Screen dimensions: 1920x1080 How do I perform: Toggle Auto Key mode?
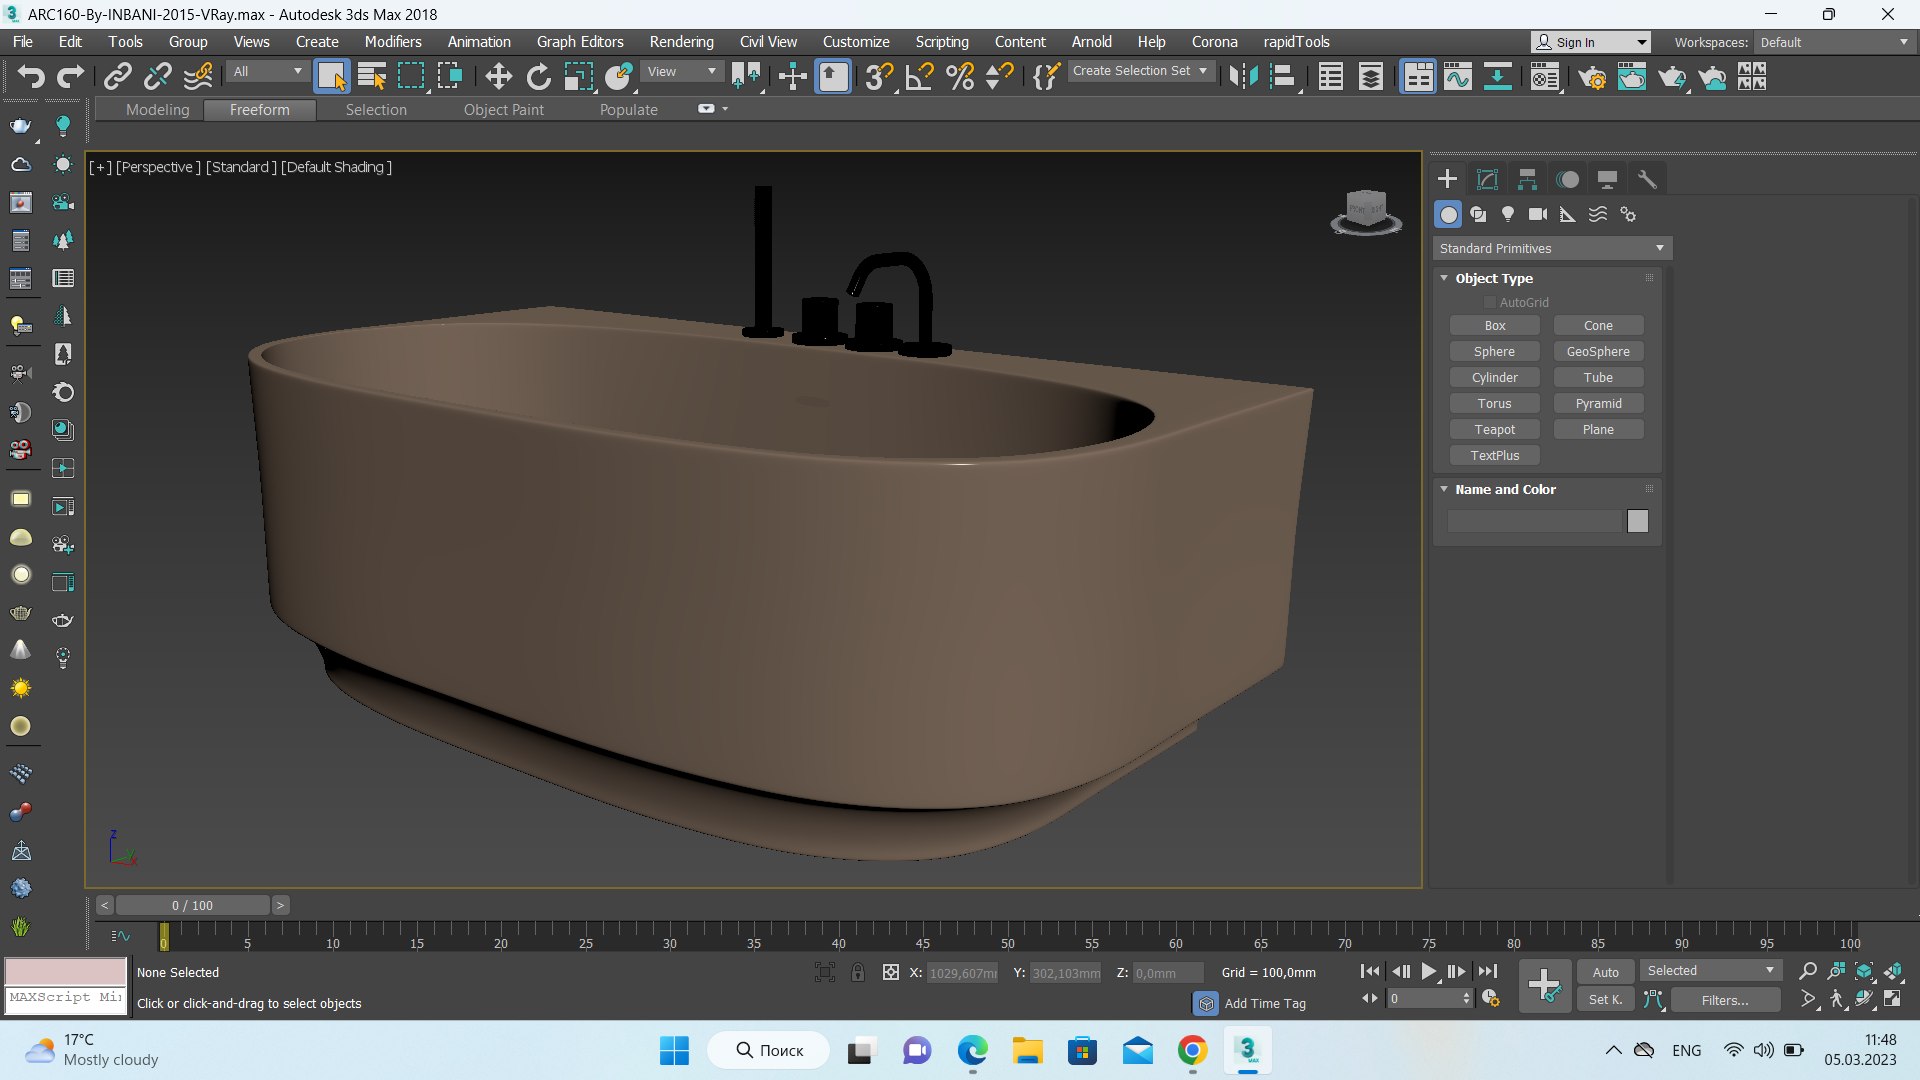click(x=1606, y=972)
